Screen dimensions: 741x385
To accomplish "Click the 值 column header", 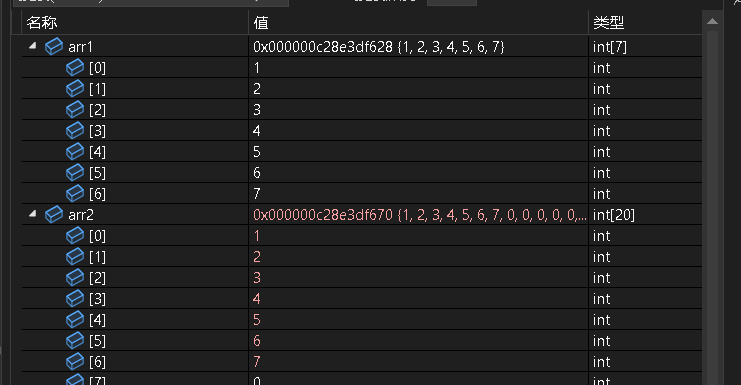I will pyautogui.click(x=418, y=23).
